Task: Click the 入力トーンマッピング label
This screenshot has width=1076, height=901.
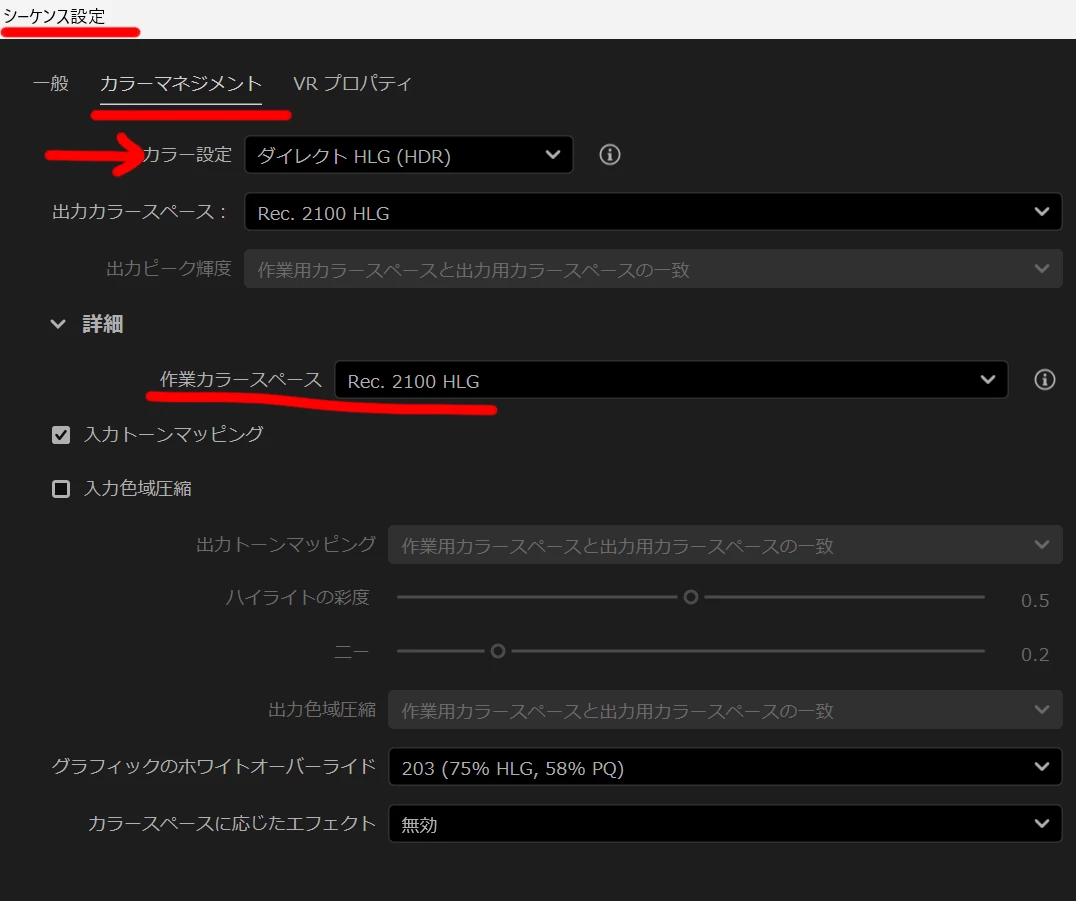Action: pyautogui.click(x=174, y=434)
